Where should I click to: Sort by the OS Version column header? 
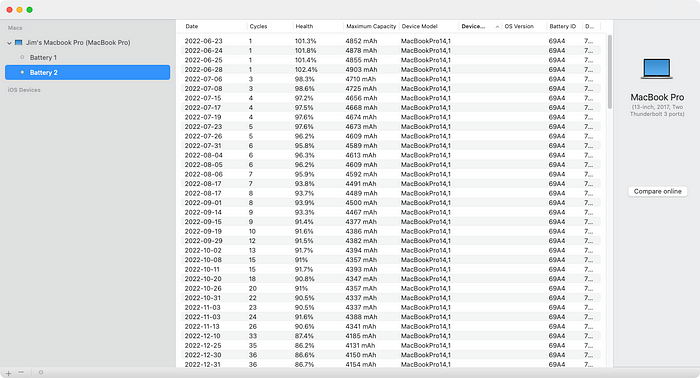coord(519,26)
